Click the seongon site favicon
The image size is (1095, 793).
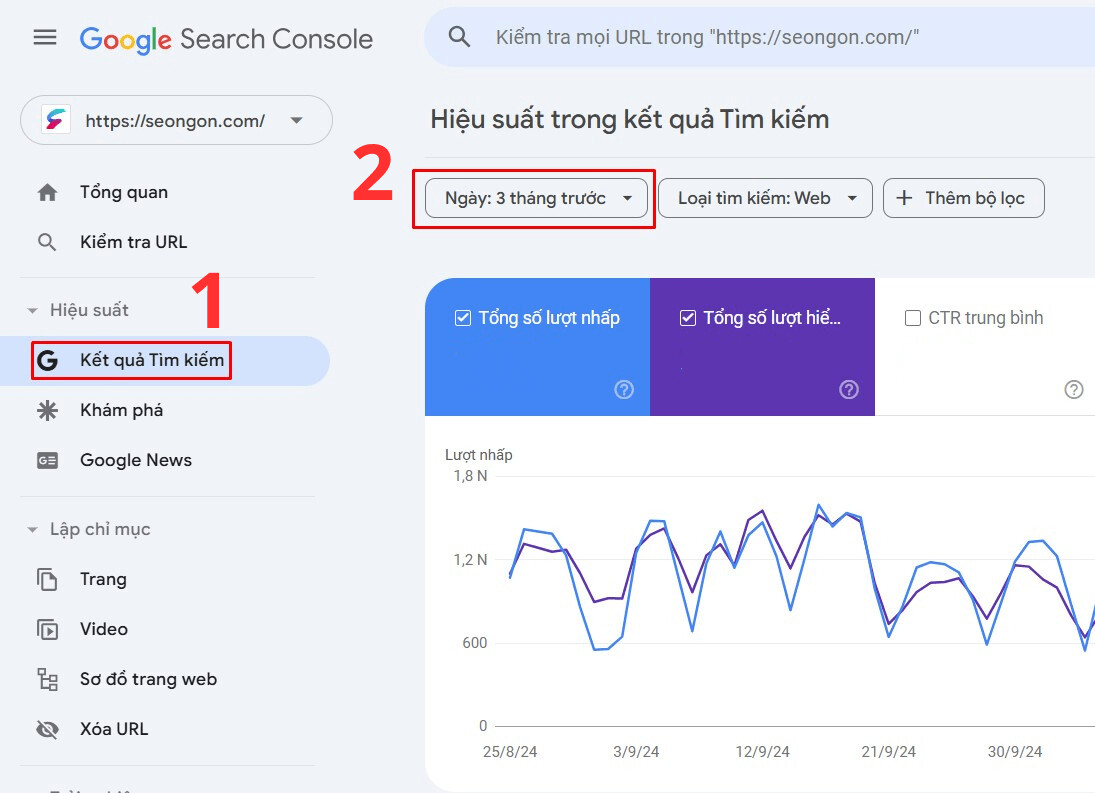point(56,120)
